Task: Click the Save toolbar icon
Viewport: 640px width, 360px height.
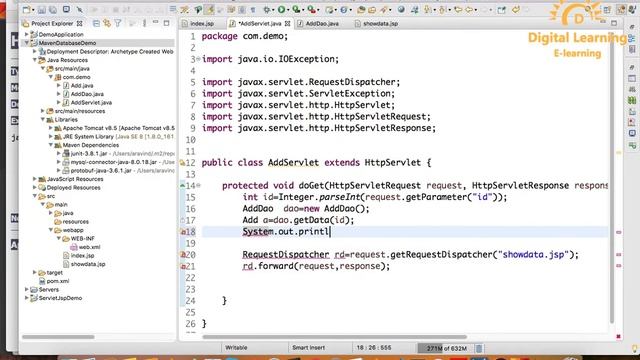Action: point(42,9)
